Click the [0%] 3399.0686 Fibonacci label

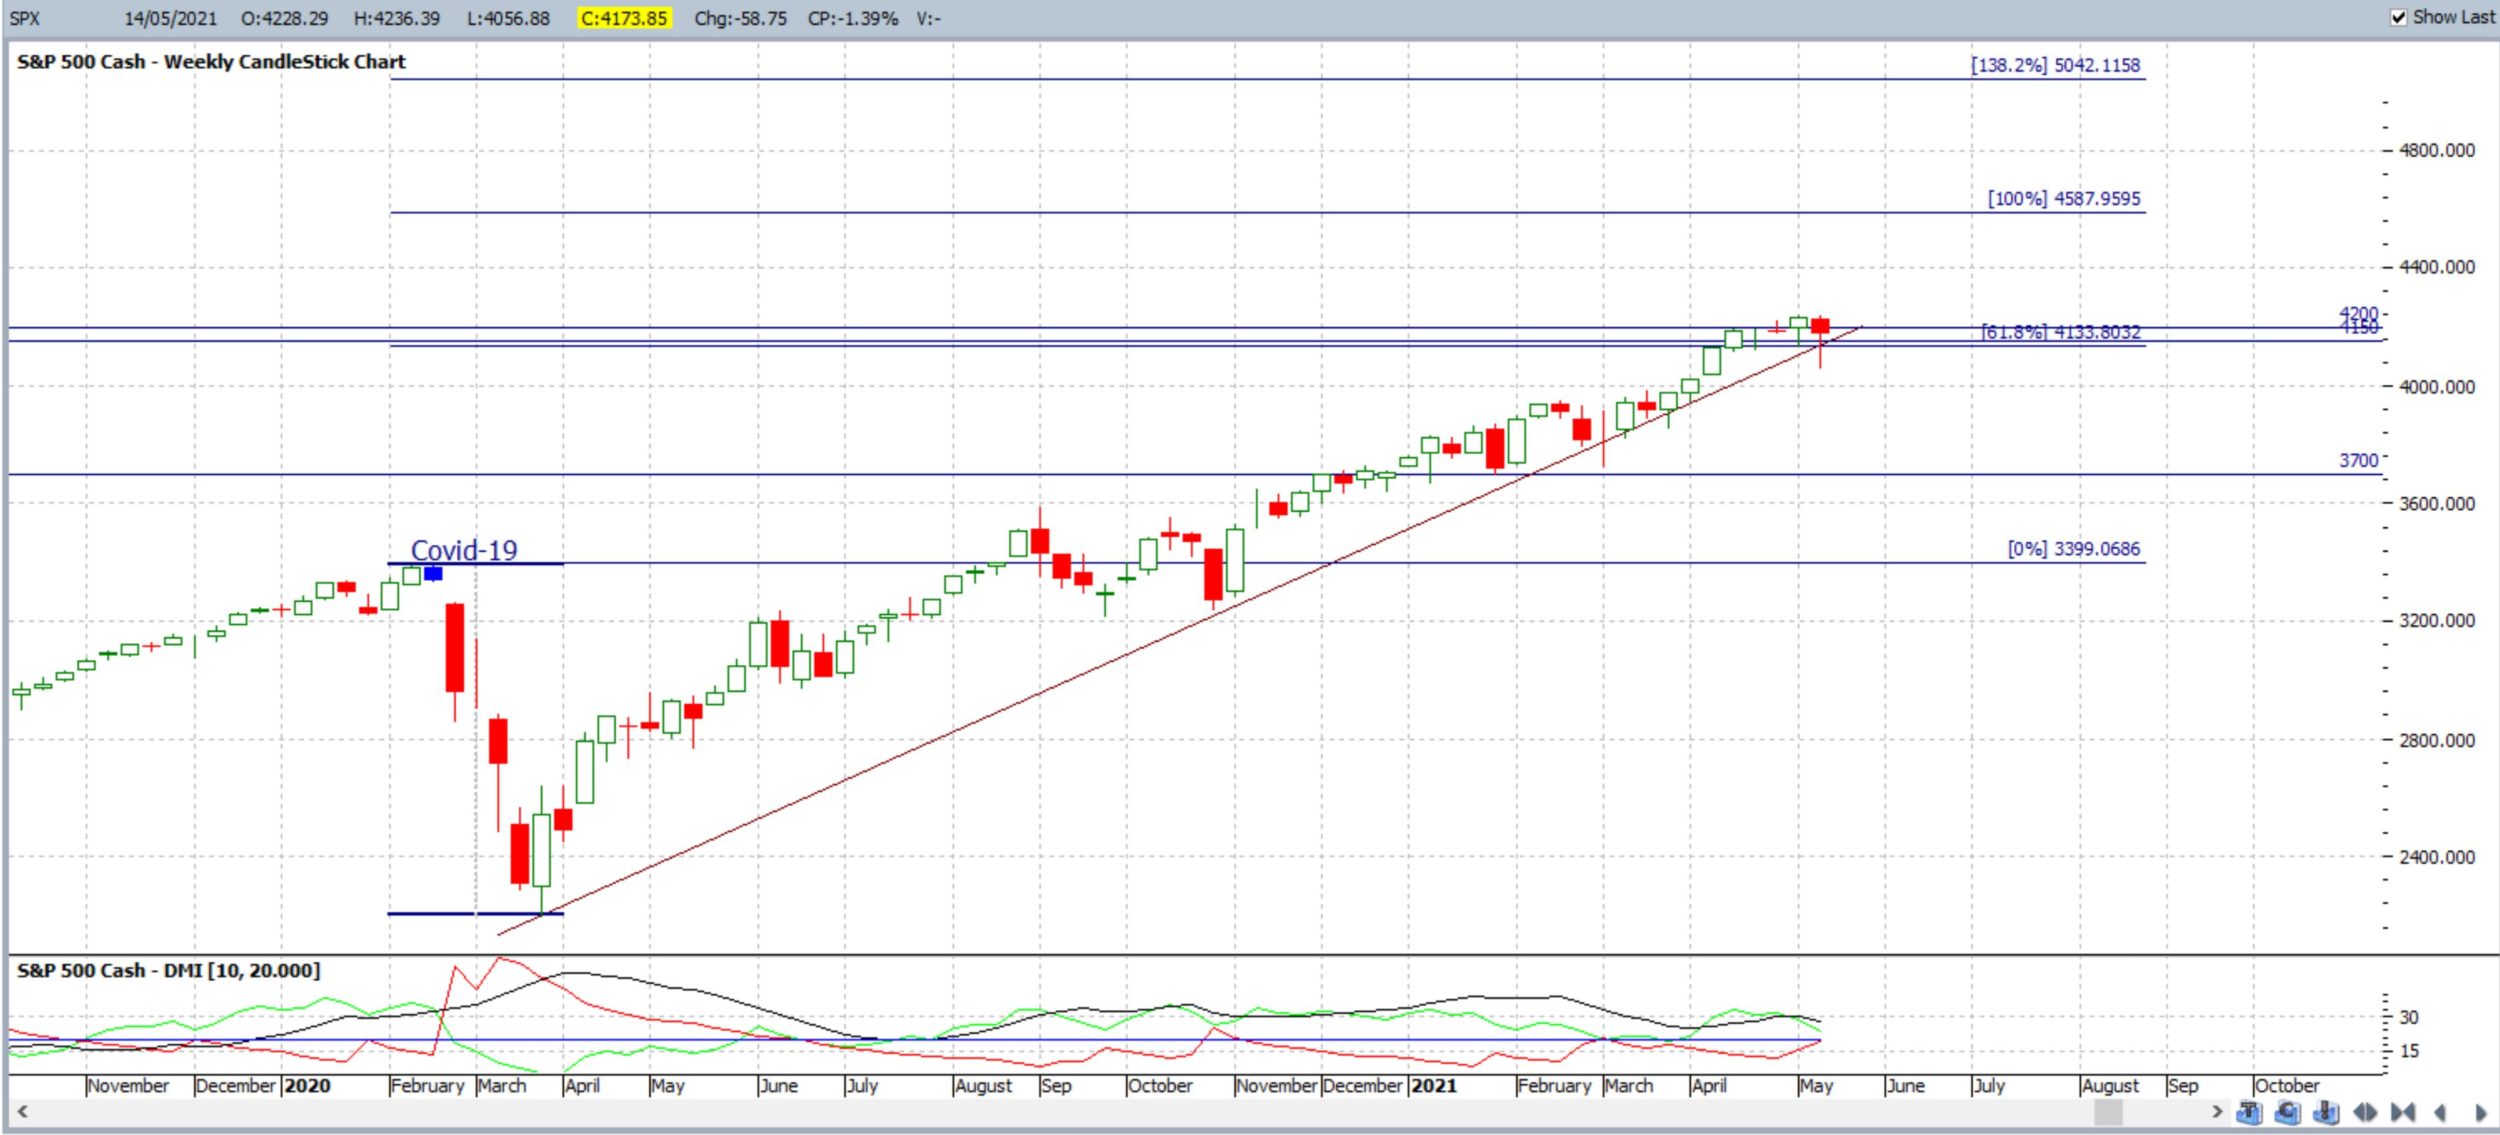coord(2074,548)
